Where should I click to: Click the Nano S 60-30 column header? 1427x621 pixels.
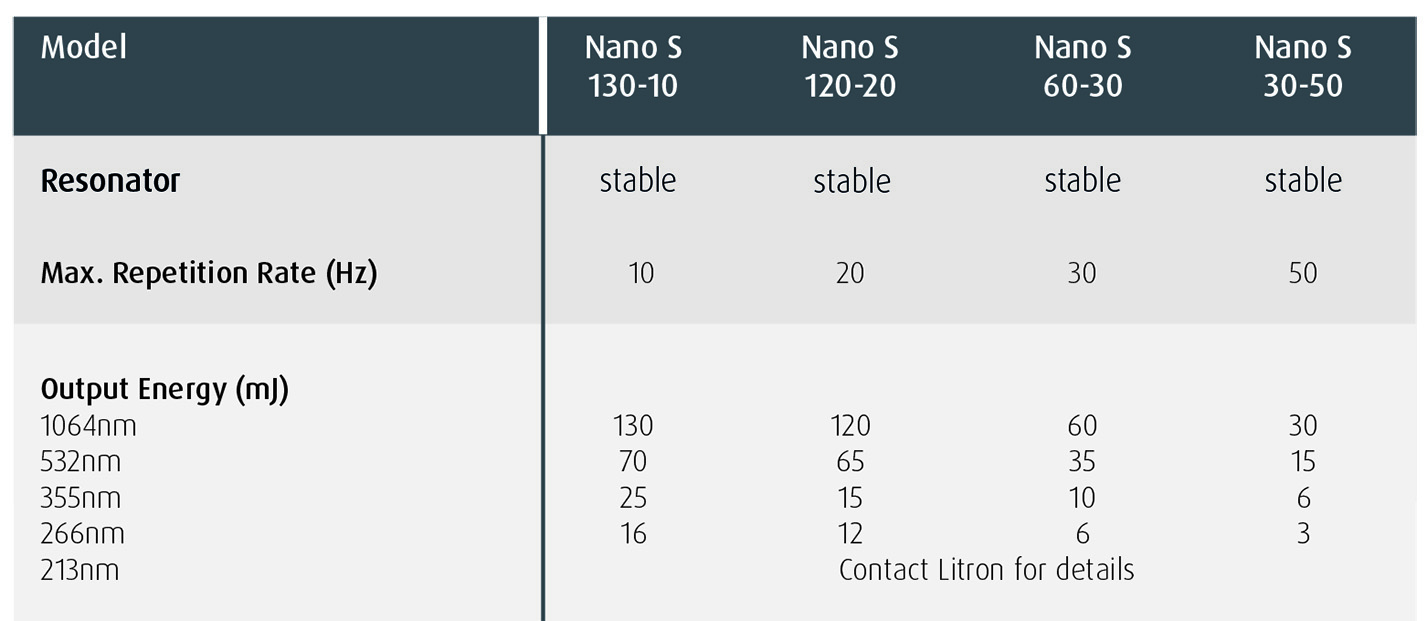[1082, 67]
